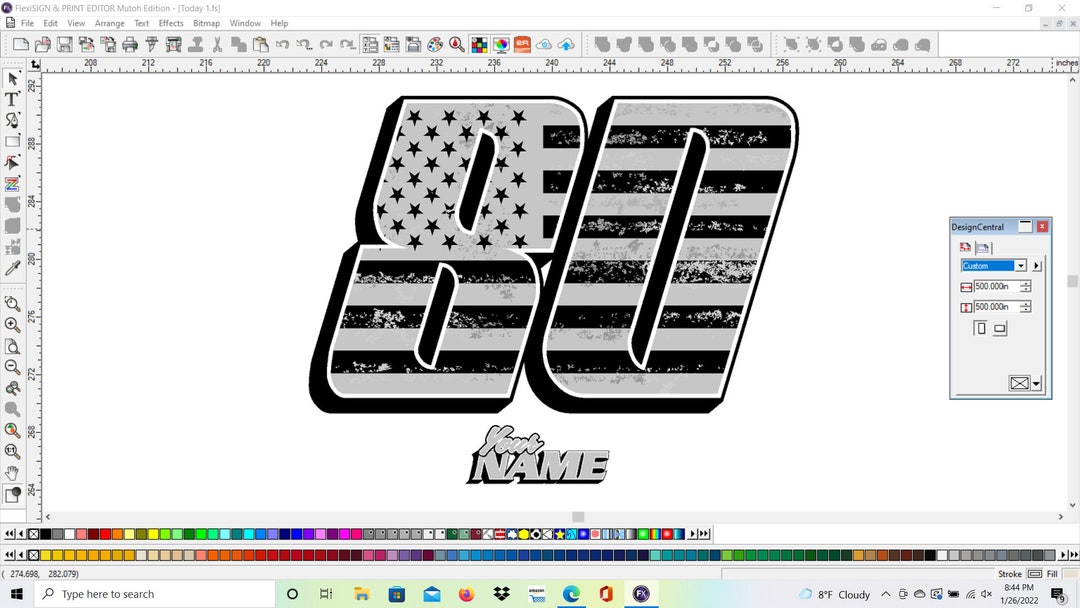Image resolution: width=1080 pixels, height=608 pixels.
Task: Click the Undo icon in the toolbar
Action: tap(280, 44)
